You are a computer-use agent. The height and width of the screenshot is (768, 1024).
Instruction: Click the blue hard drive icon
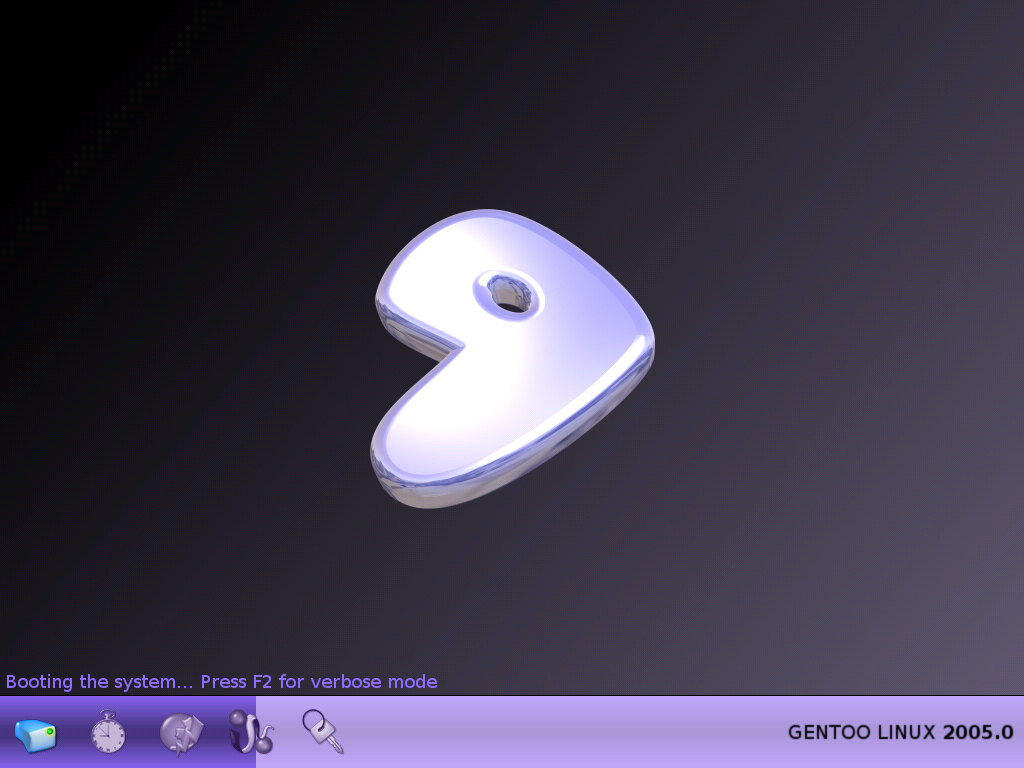(x=35, y=735)
